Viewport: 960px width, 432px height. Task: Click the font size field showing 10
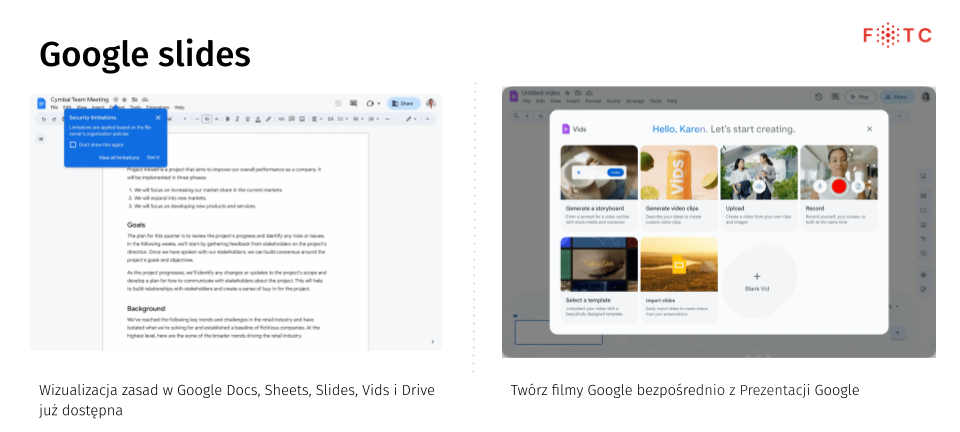(x=206, y=119)
